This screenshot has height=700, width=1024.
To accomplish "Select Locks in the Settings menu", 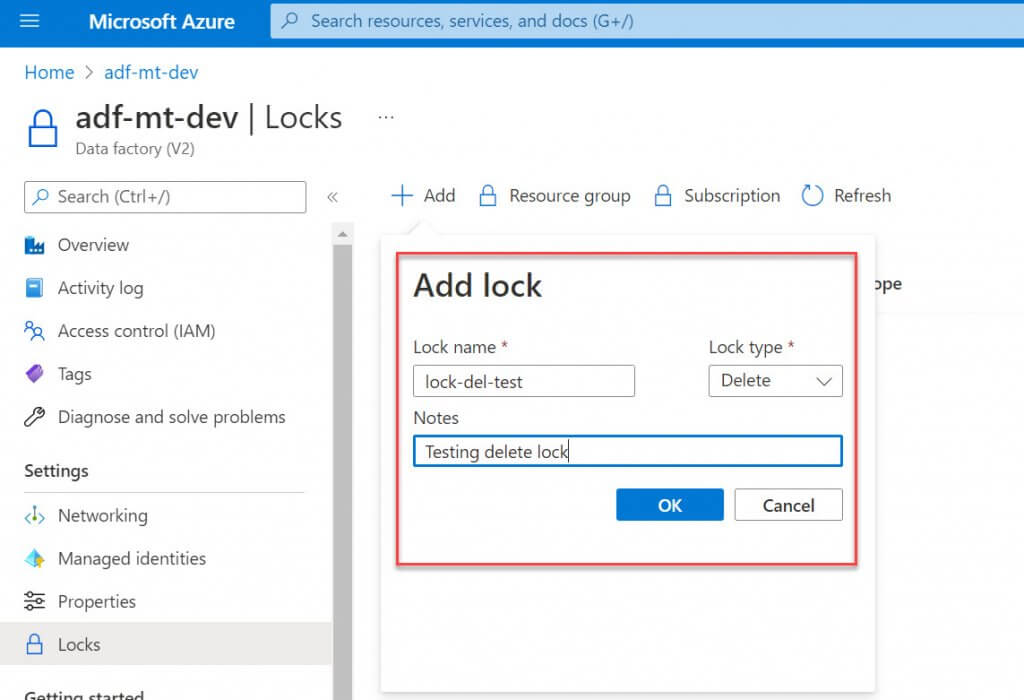I will tap(79, 645).
